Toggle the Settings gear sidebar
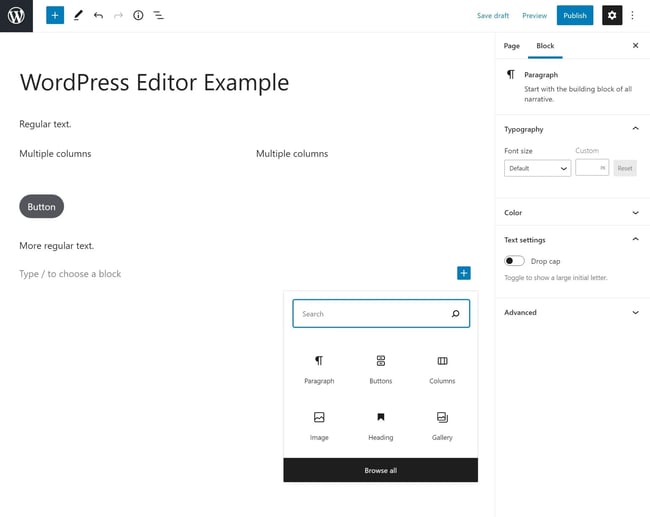The width and height of the screenshot is (650, 517). (x=611, y=15)
